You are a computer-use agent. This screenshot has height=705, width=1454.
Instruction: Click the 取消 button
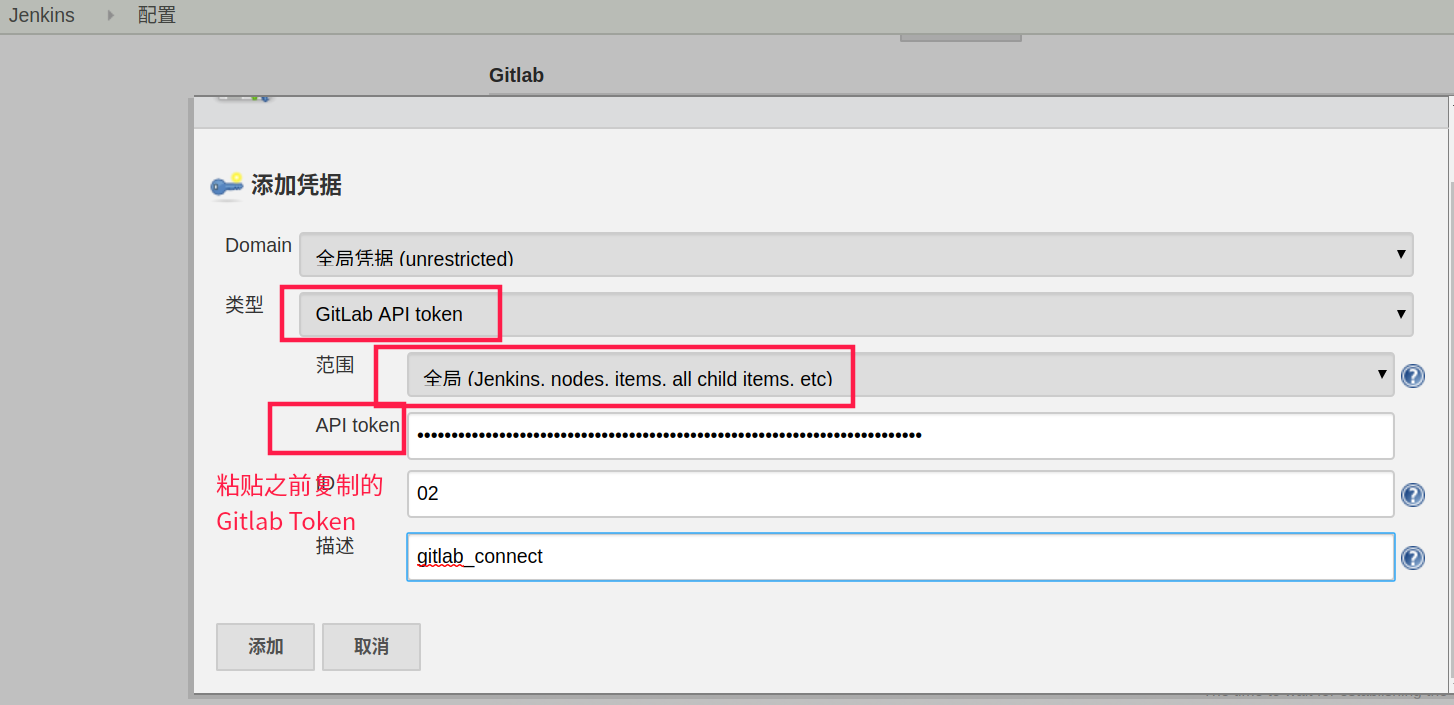pos(371,647)
